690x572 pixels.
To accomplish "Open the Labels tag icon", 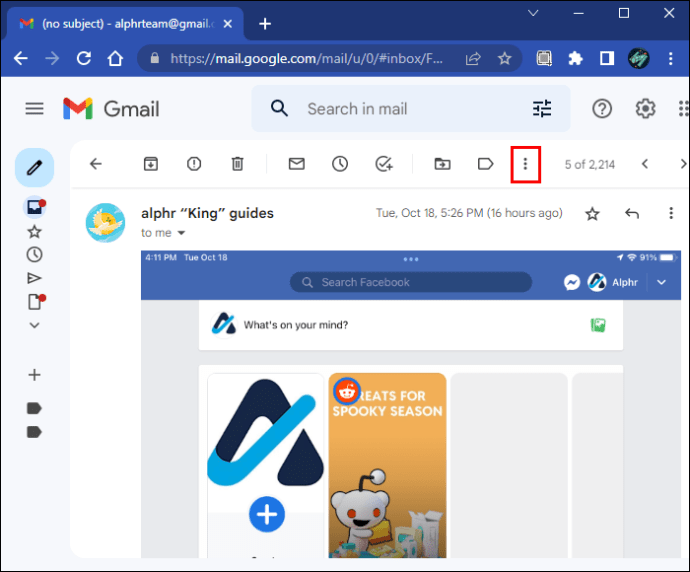I will [485, 164].
